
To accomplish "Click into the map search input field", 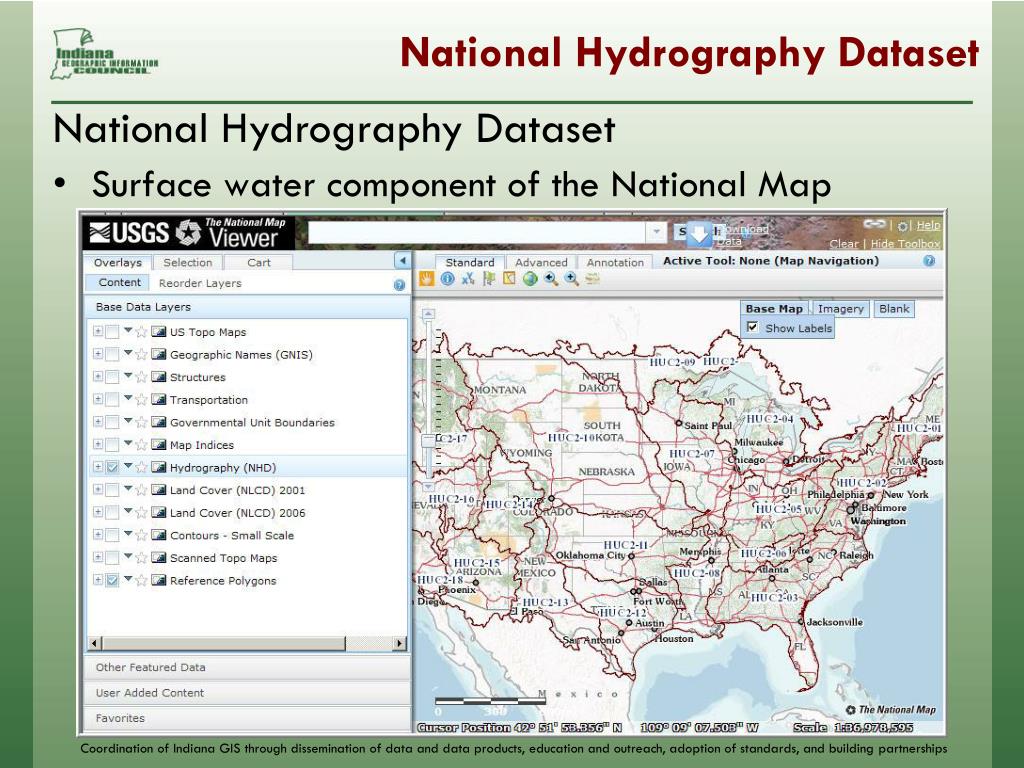I will 477,232.
